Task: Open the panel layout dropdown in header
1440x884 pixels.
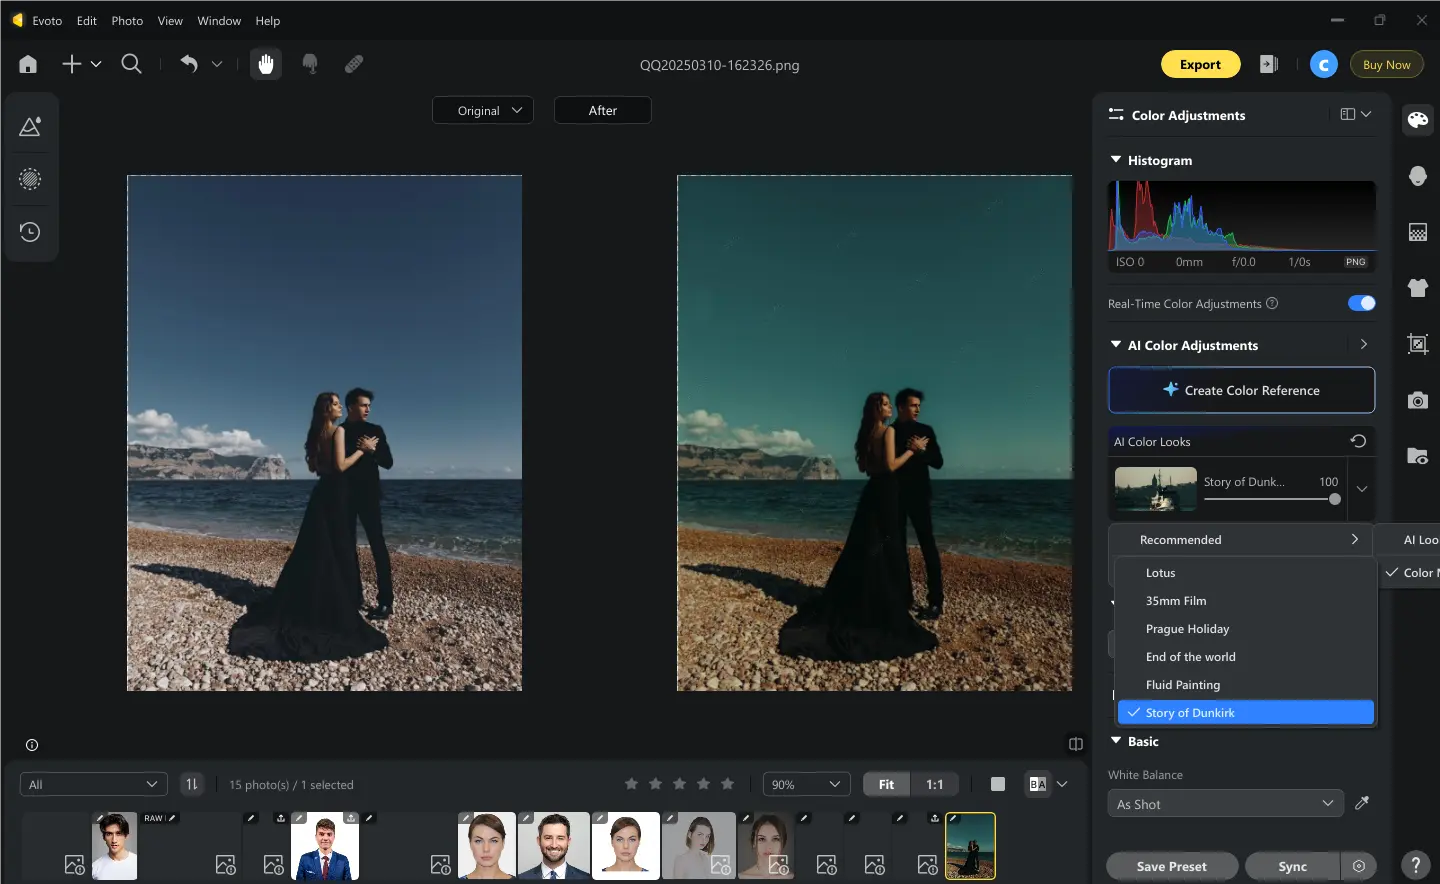Action: (1356, 114)
